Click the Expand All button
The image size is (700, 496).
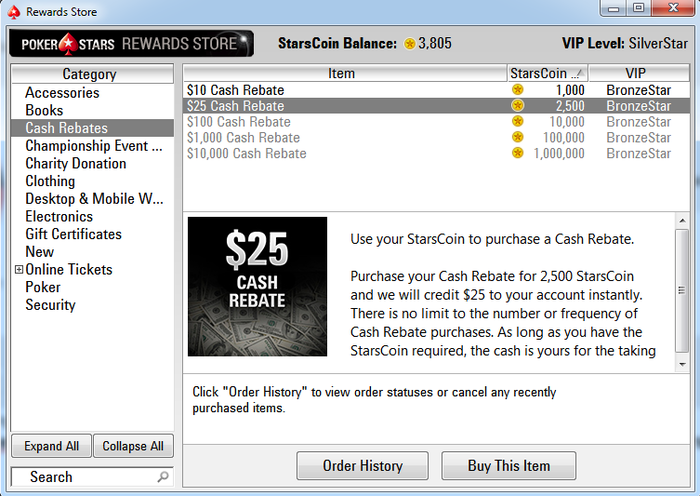pos(51,446)
